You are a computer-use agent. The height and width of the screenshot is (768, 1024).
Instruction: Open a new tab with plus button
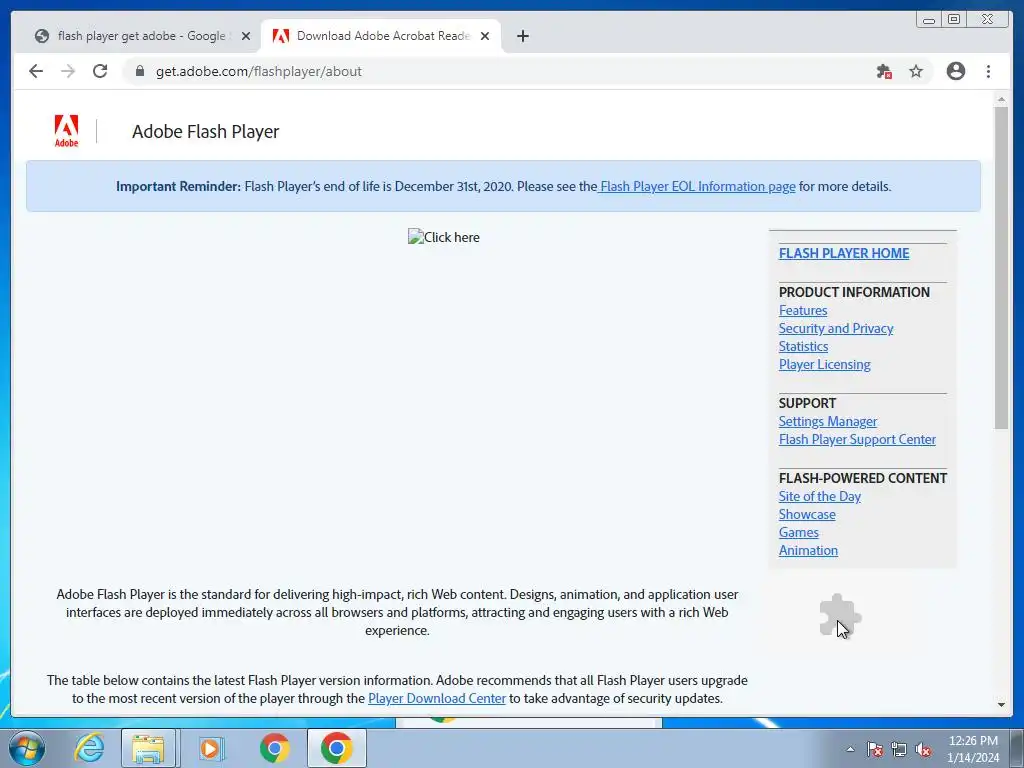(522, 36)
